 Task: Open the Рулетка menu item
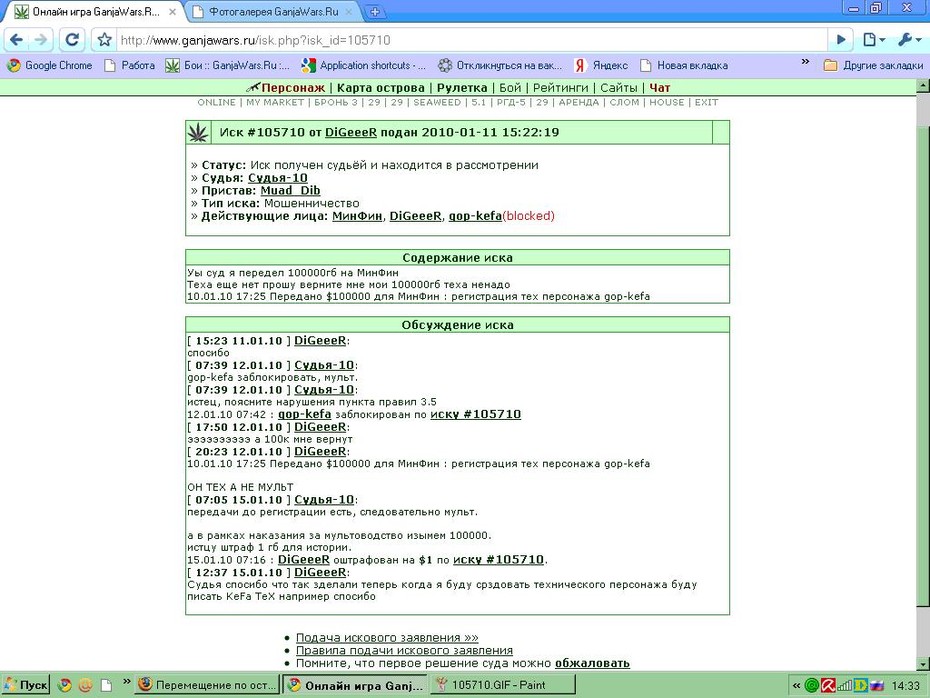click(x=462, y=88)
